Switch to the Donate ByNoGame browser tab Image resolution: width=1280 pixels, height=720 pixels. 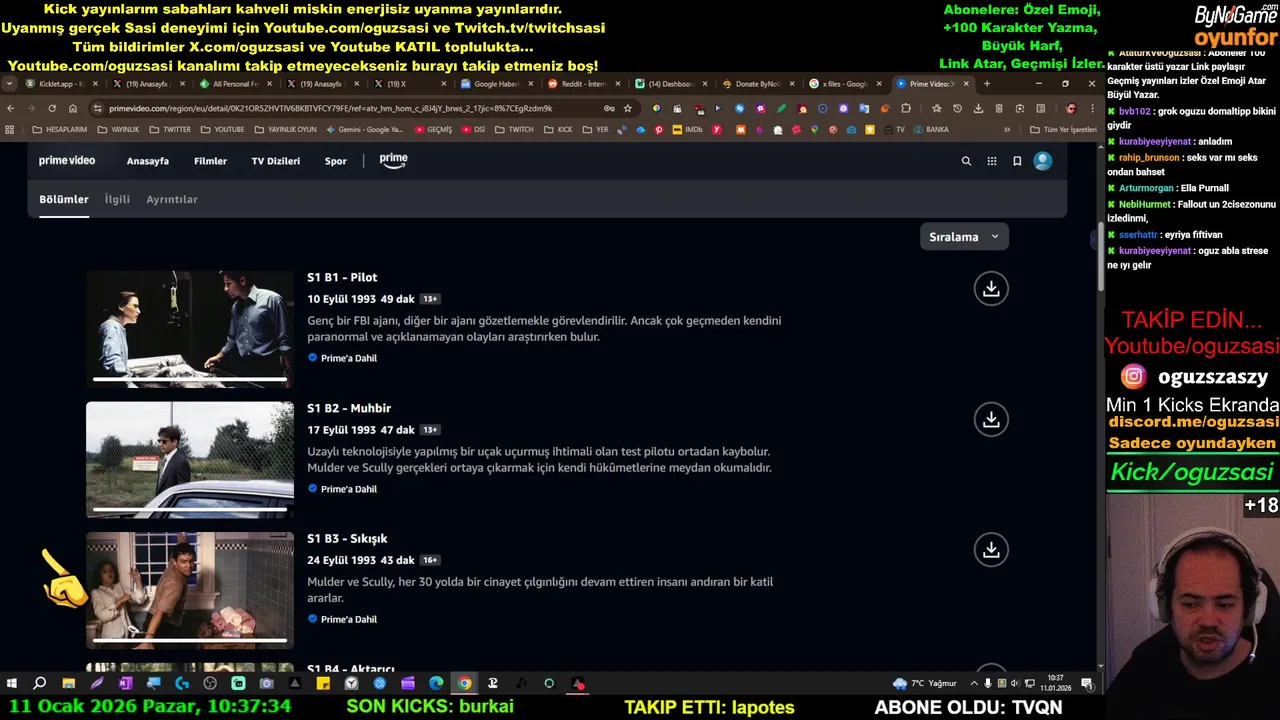coord(759,84)
